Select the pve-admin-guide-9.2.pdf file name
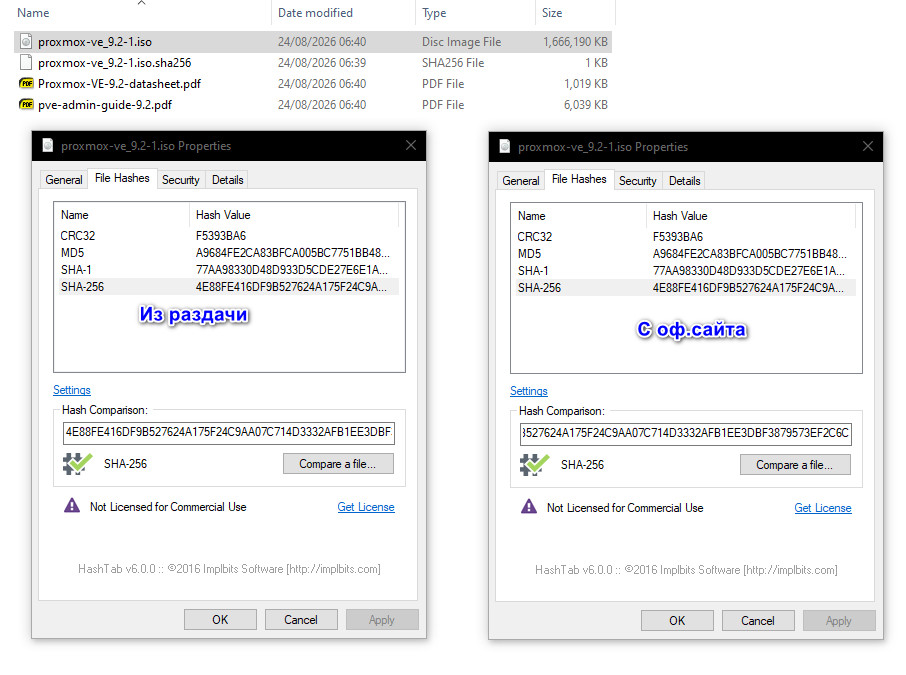The width and height of the screenshot is (906, 675). pyautogui.click(x=105, y=105)
